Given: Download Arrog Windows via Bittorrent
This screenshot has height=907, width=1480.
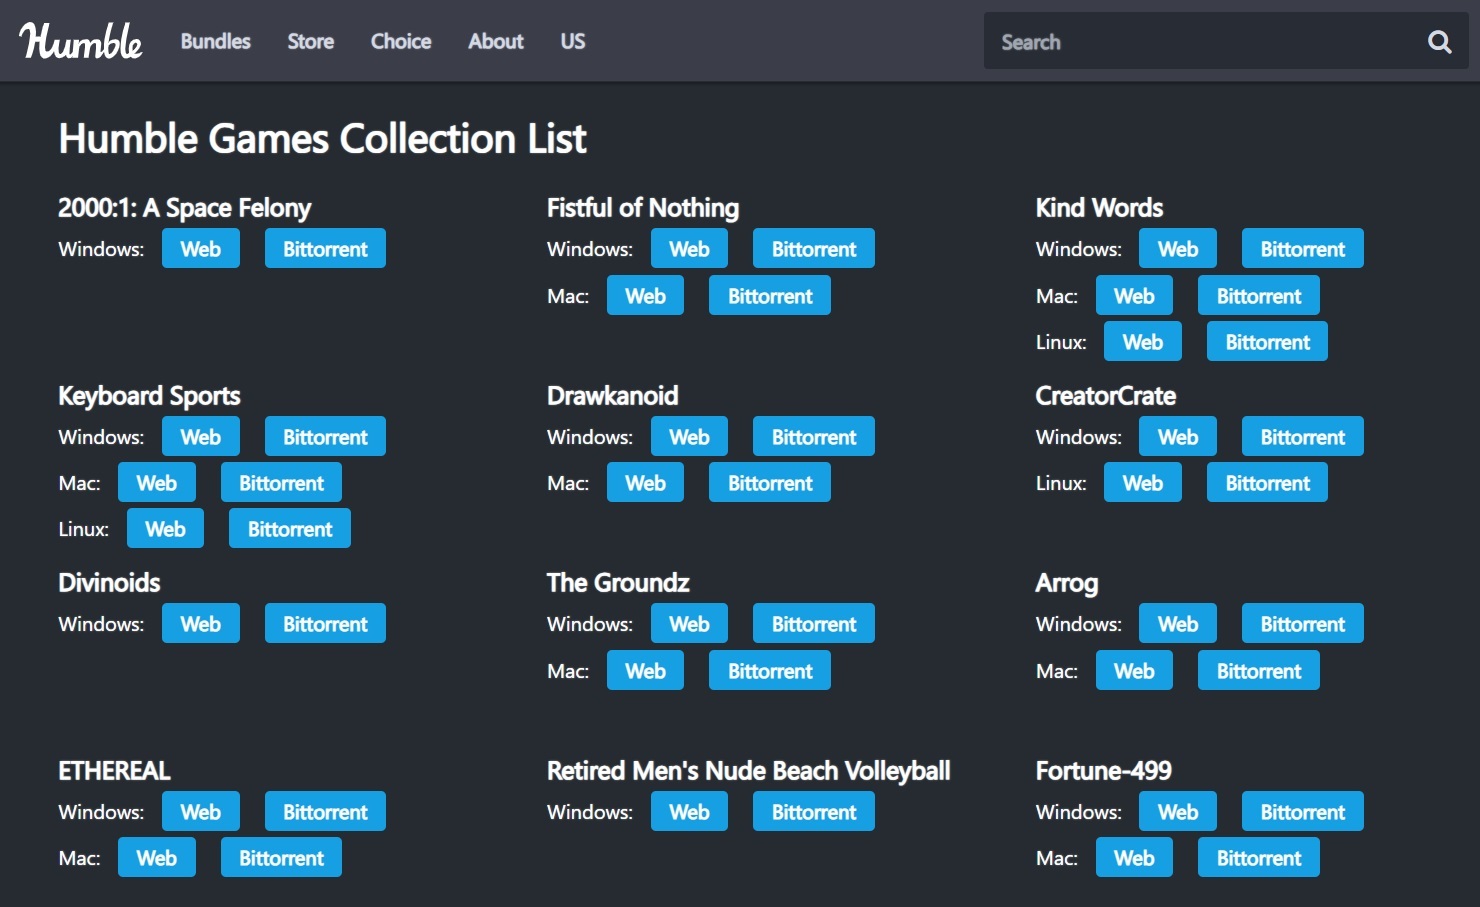Looking at the screenshot, I should [1303, 624].
